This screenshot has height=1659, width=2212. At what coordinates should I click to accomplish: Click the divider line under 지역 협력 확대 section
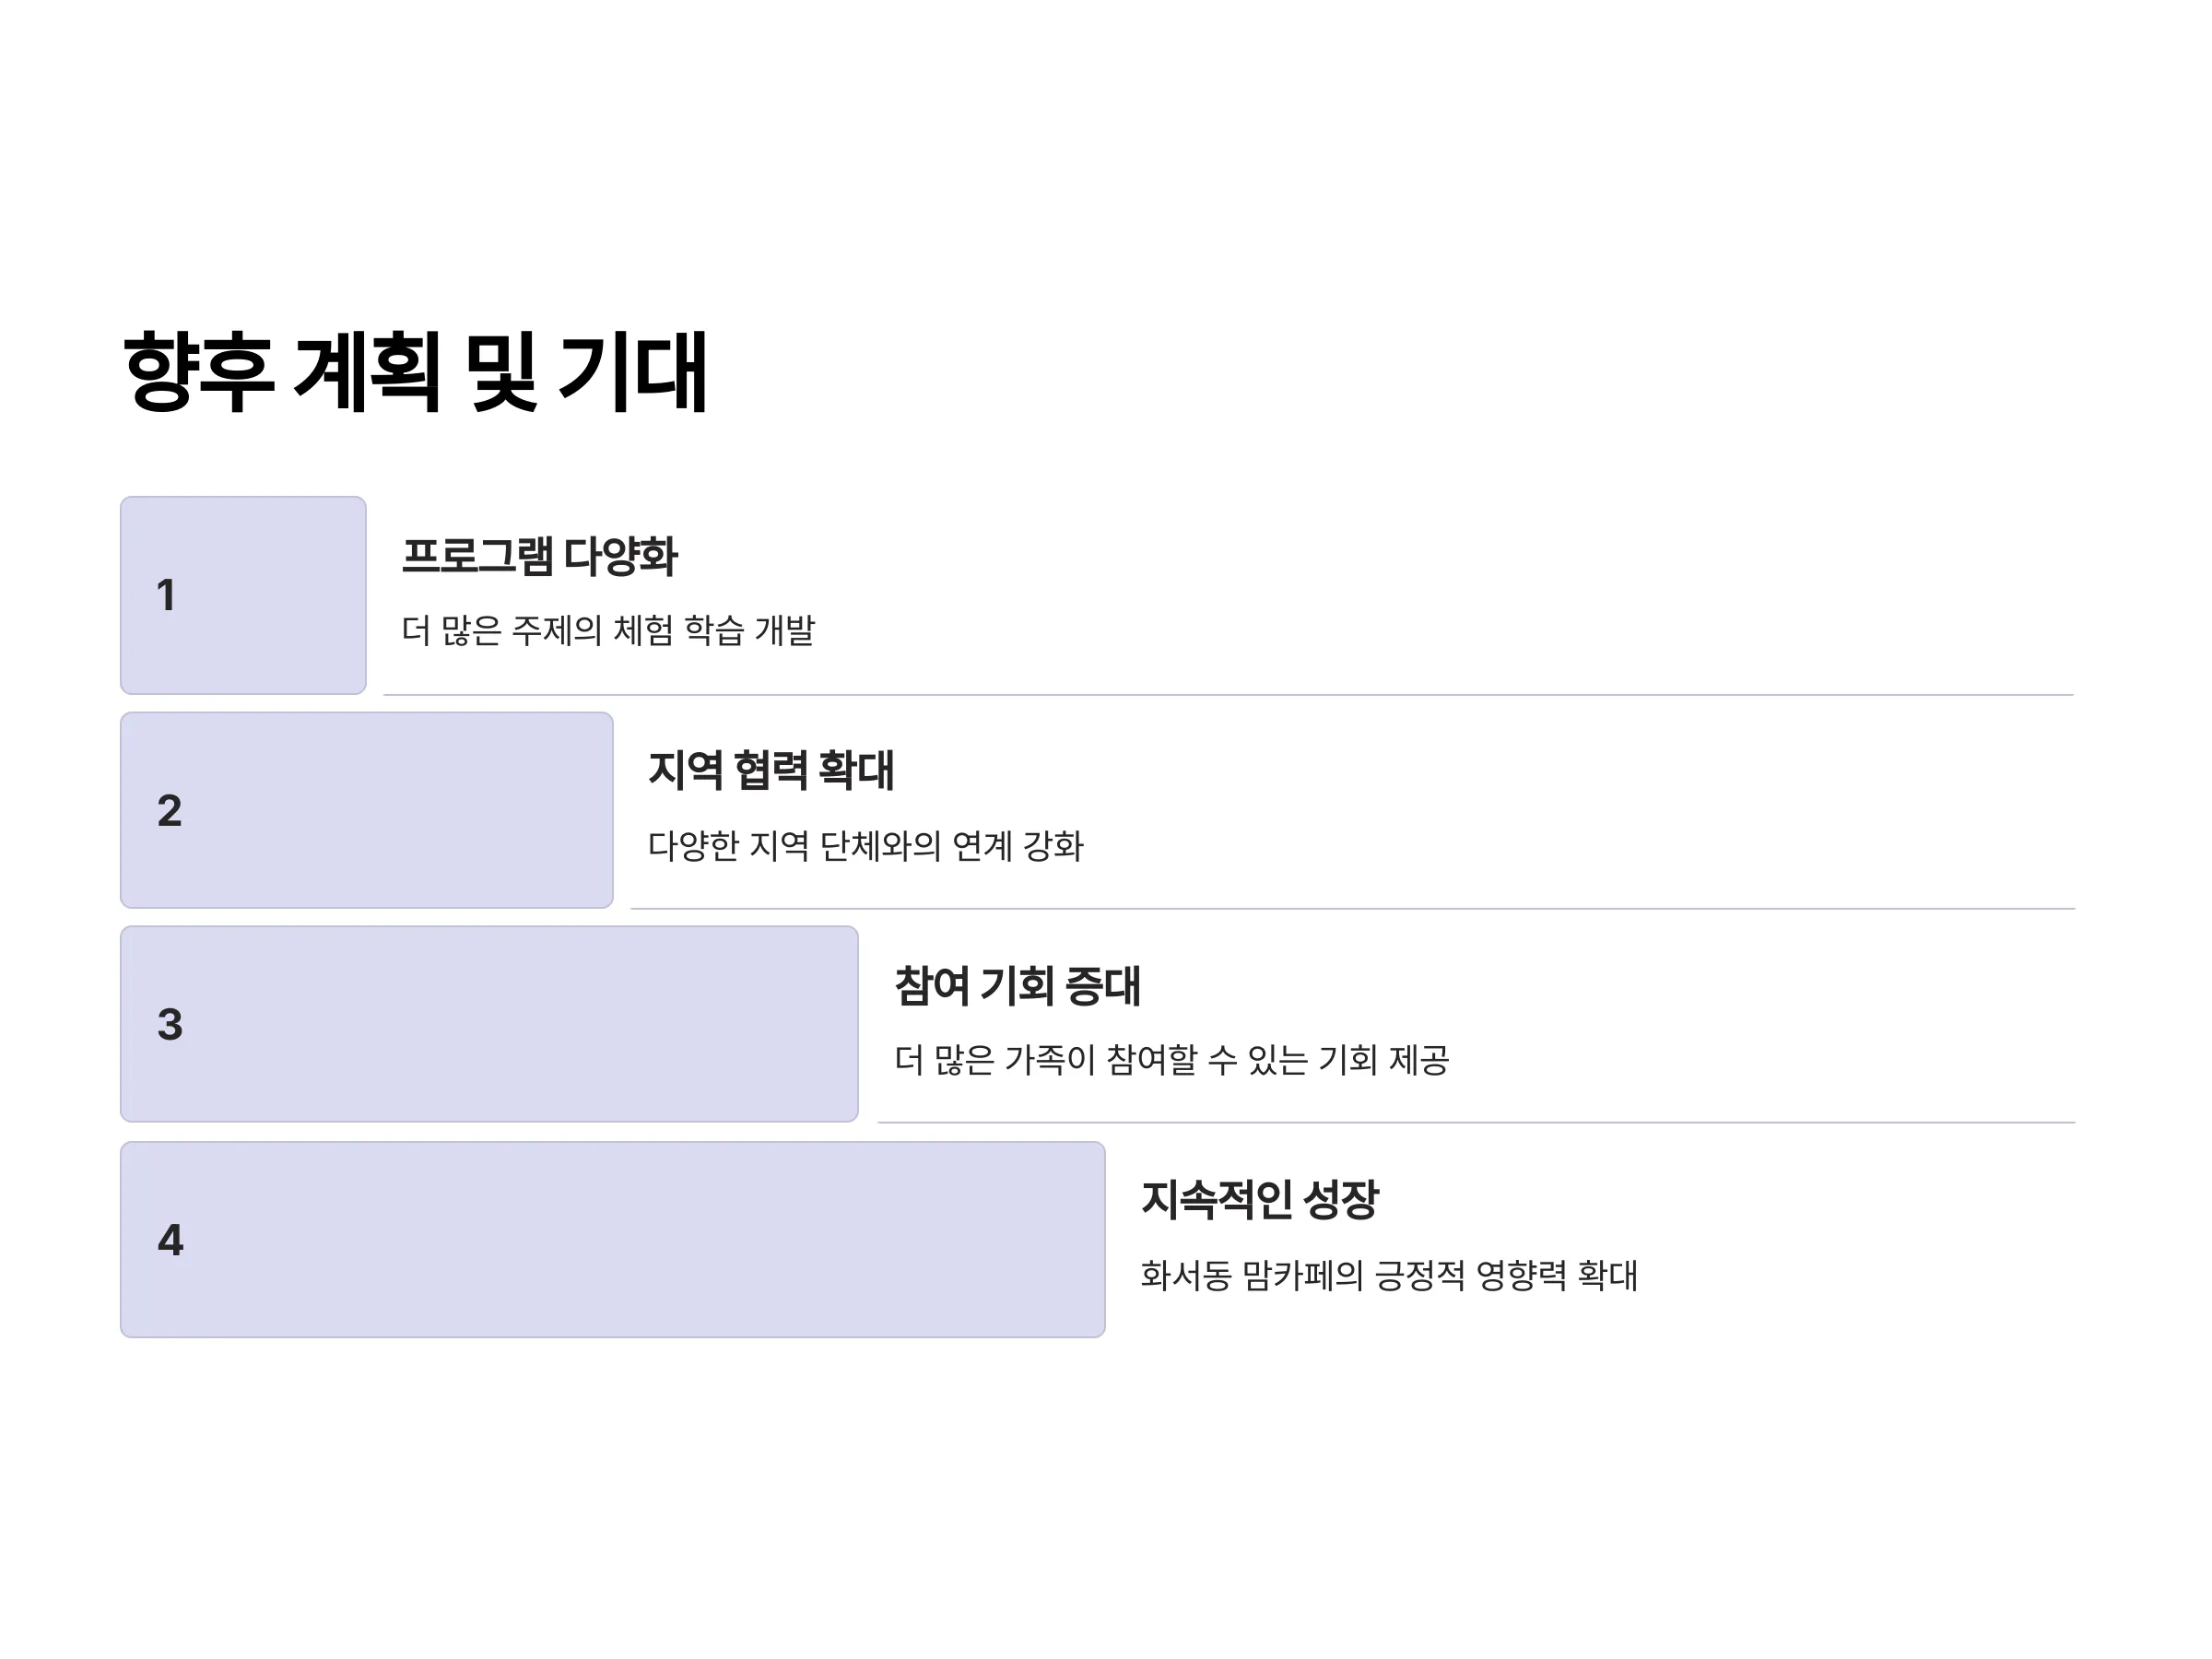point(1353,909)
